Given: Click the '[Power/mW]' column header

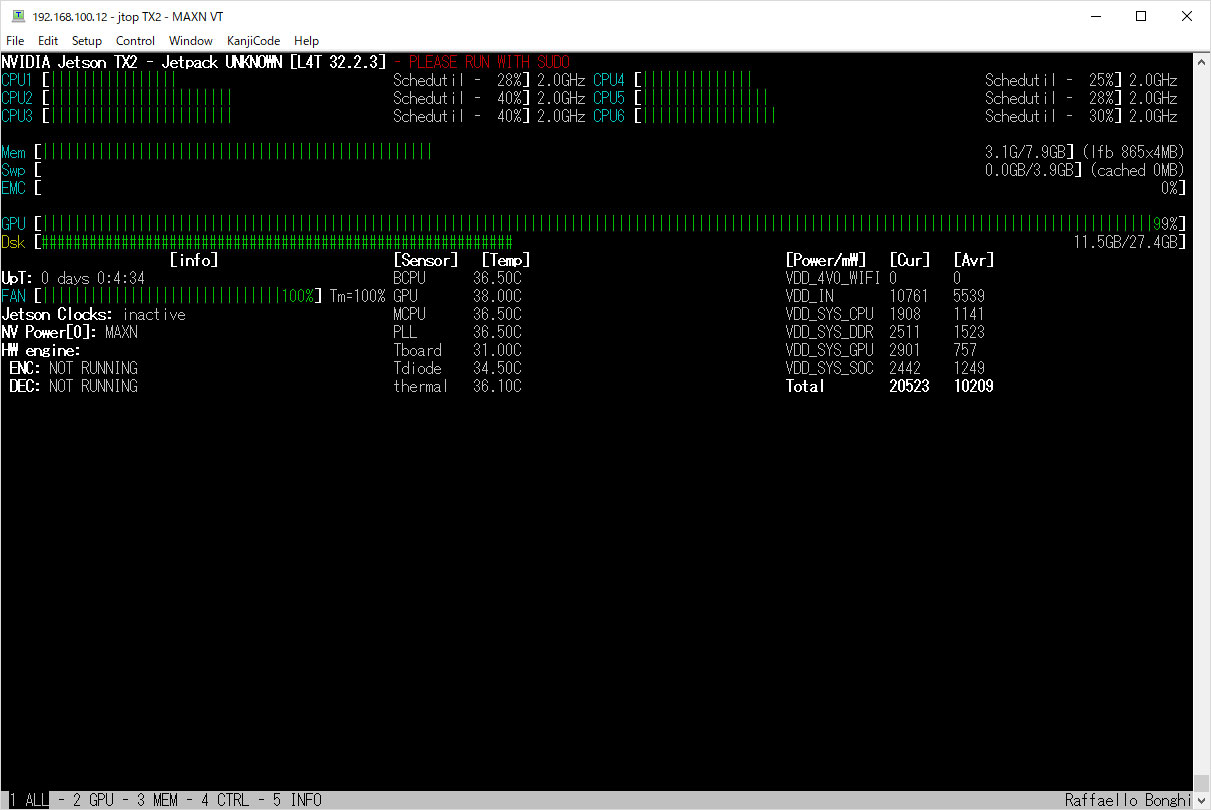Looking at the screenshot, I should (x=825, y=260).
